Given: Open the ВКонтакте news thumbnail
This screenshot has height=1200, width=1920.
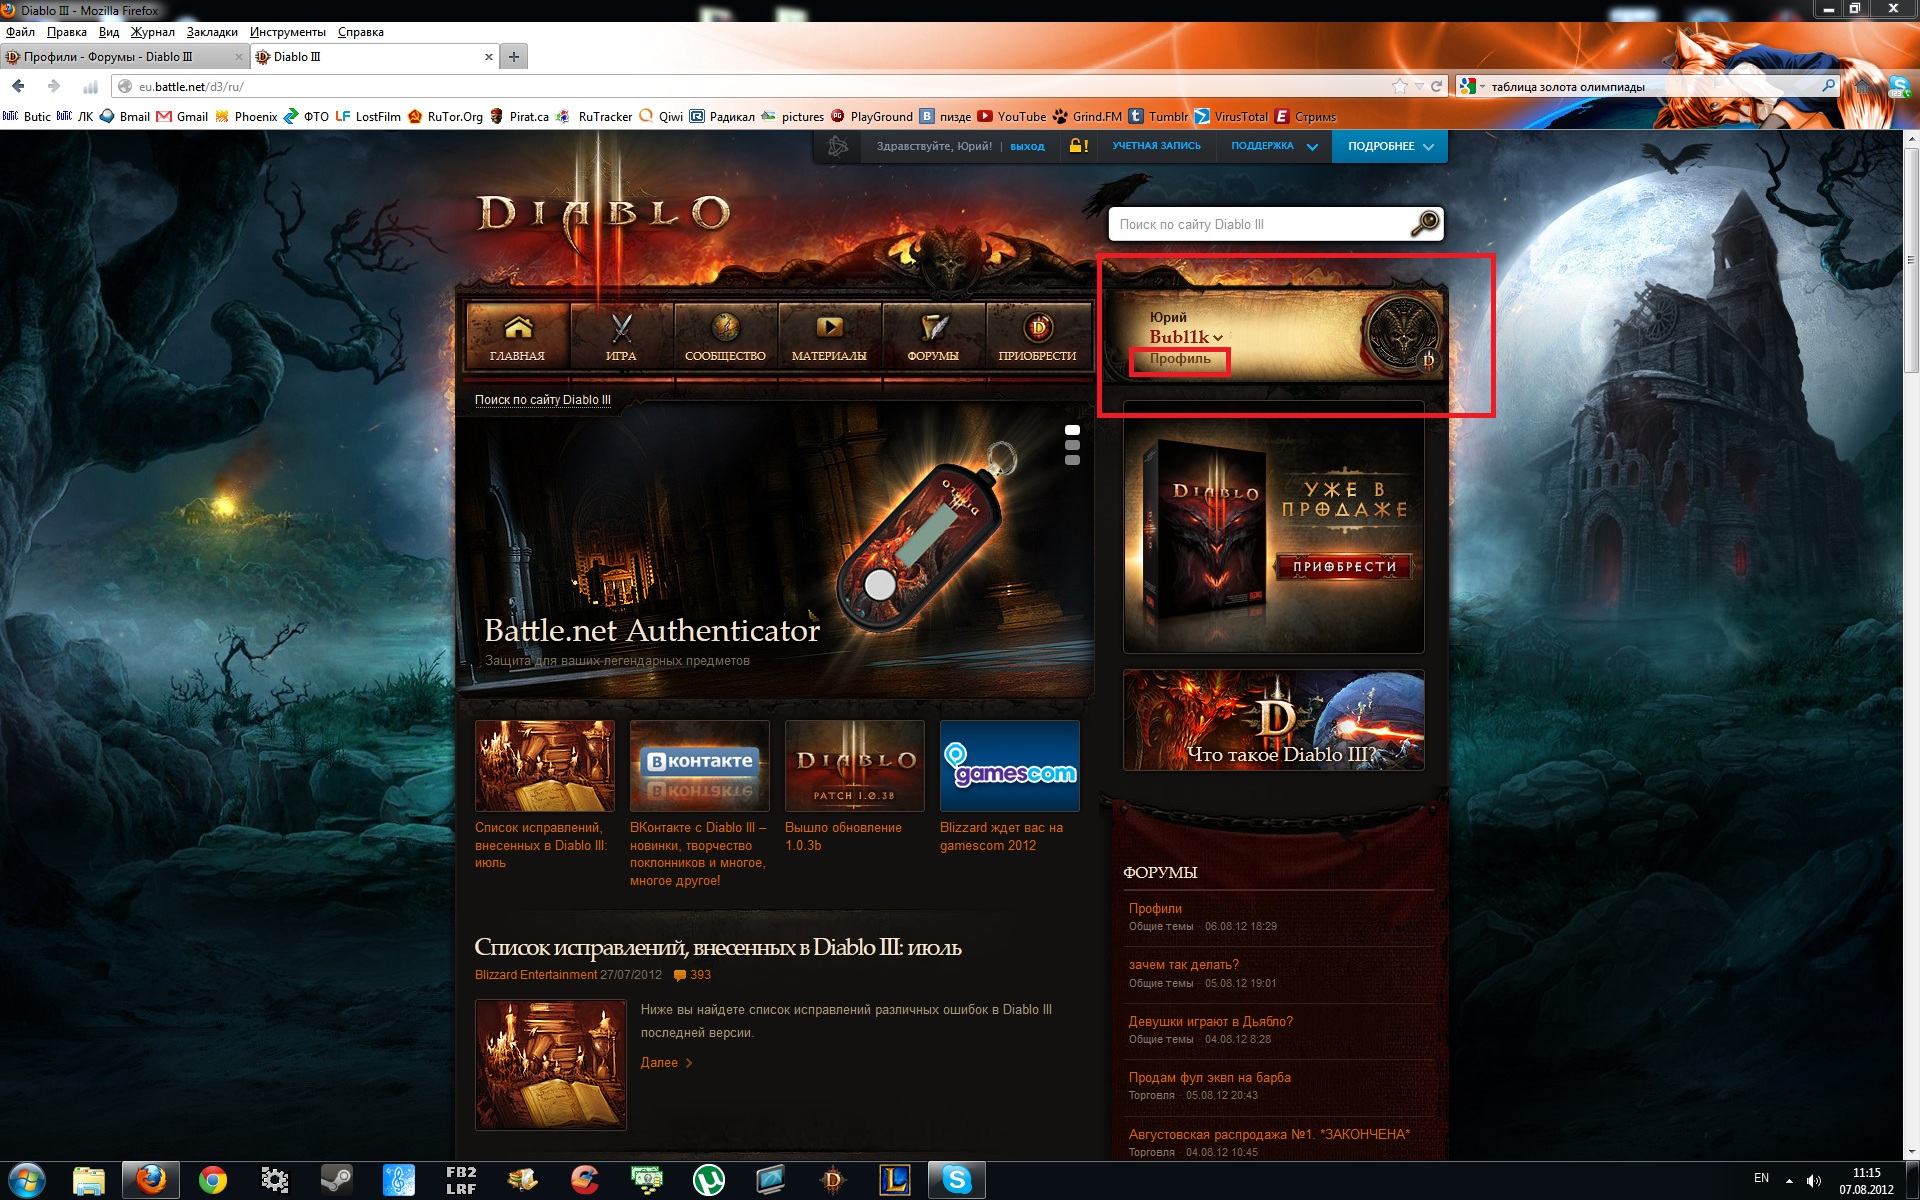Looking at the screenshot, I should tap(700, 765).
